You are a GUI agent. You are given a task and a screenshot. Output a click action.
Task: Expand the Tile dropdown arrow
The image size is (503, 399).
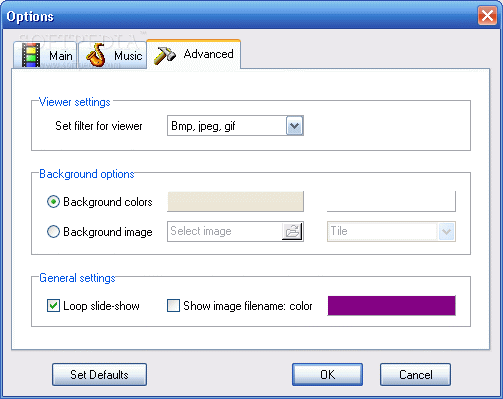(446, 231)
